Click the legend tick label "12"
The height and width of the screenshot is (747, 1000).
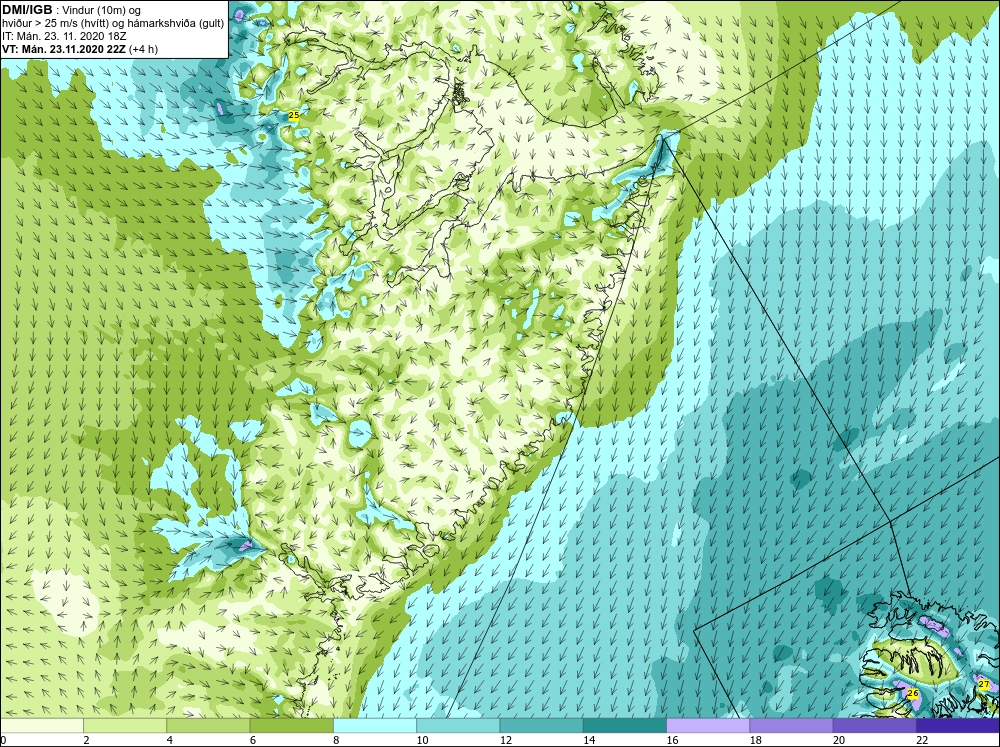(x=506, y=740)
